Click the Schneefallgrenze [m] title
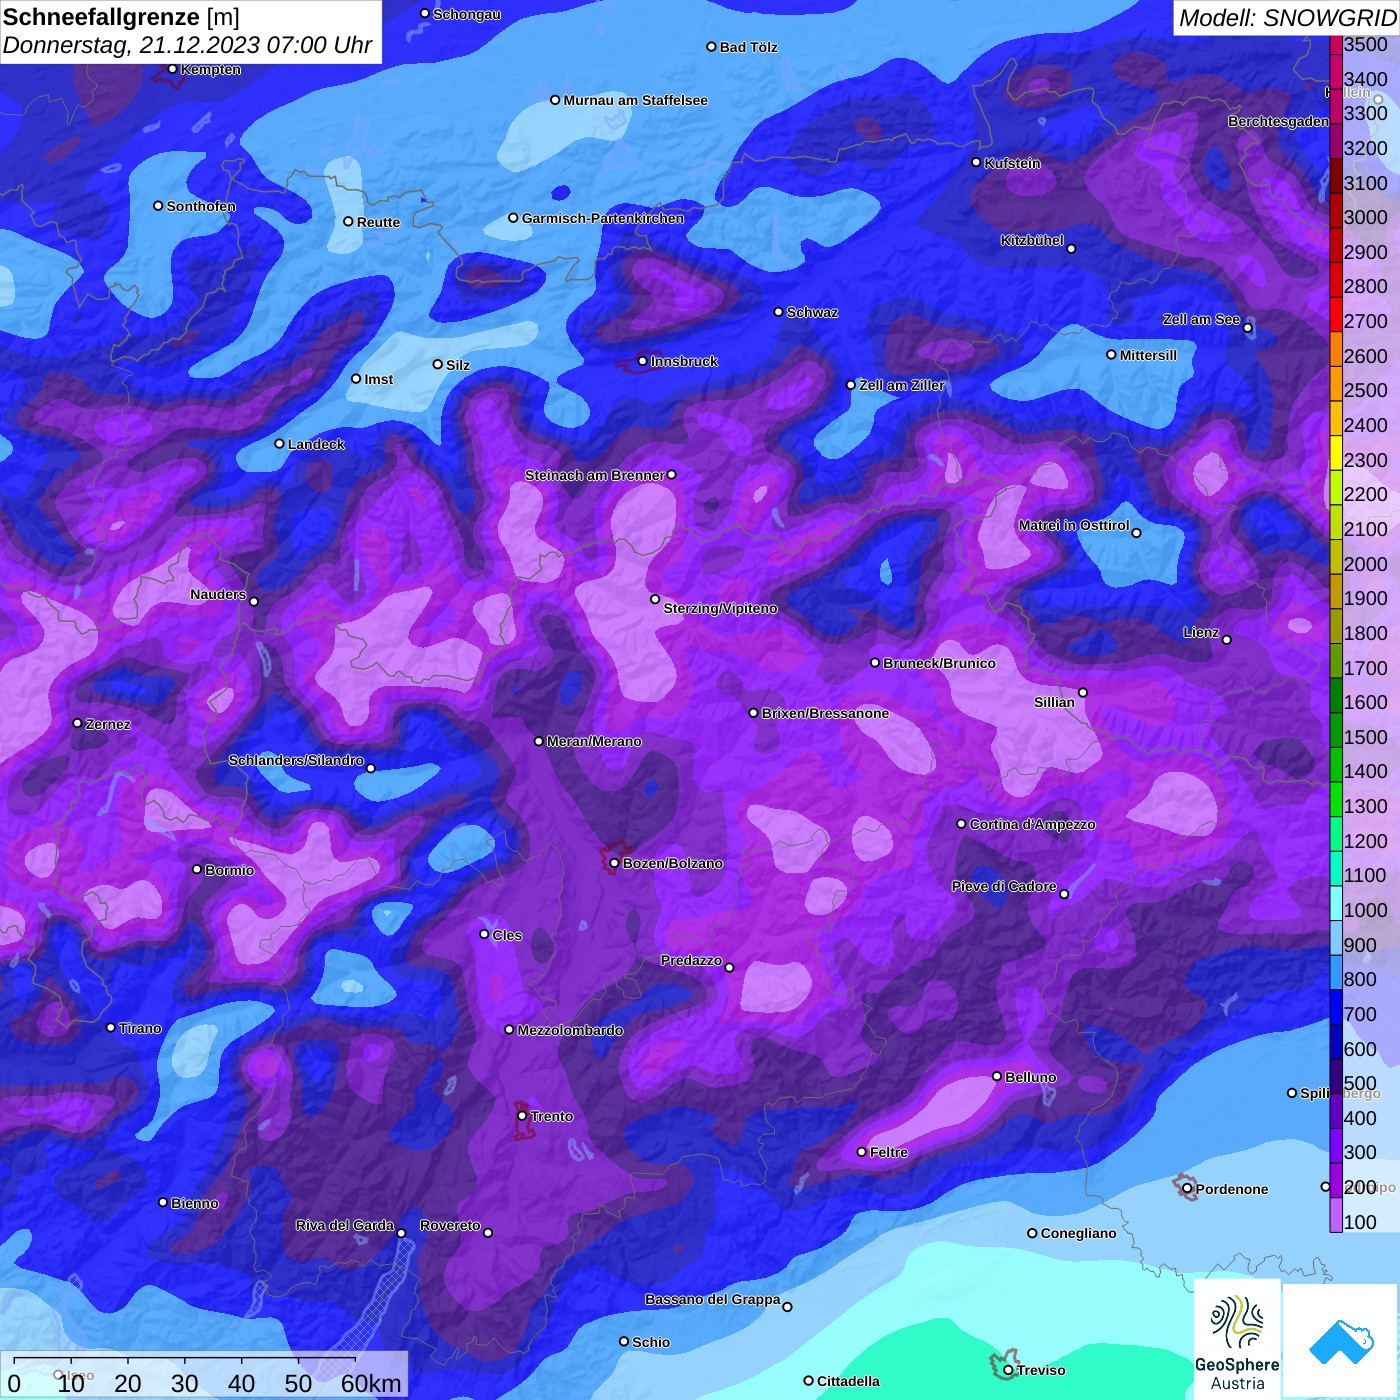1400x1400 pixels. [x=121, y=17]
